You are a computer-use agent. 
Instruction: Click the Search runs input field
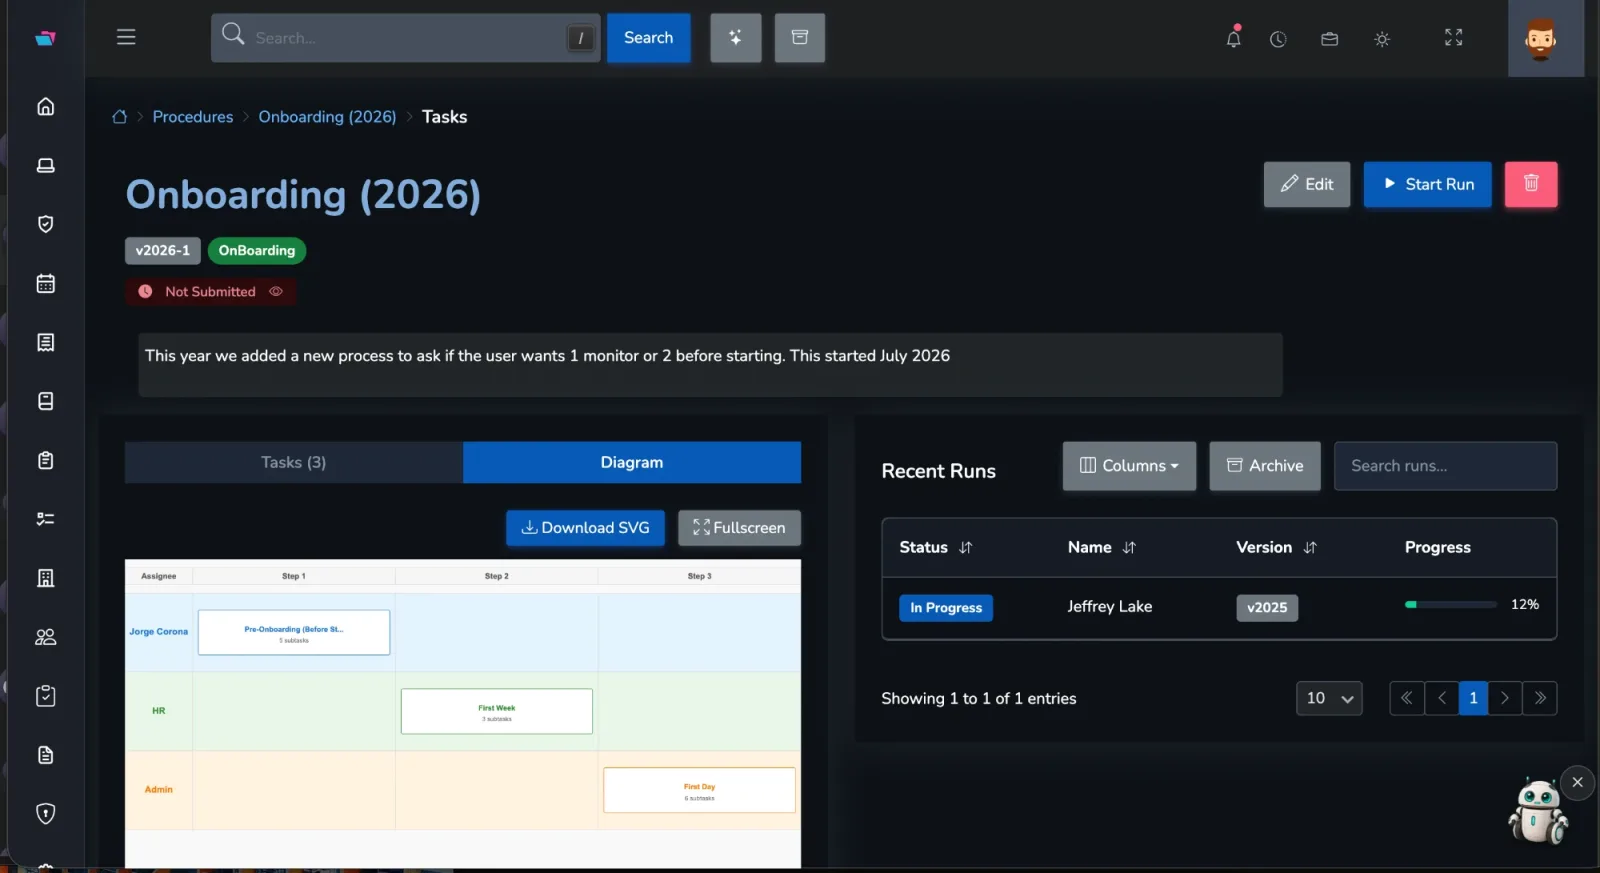click(x=1445, y=466)
